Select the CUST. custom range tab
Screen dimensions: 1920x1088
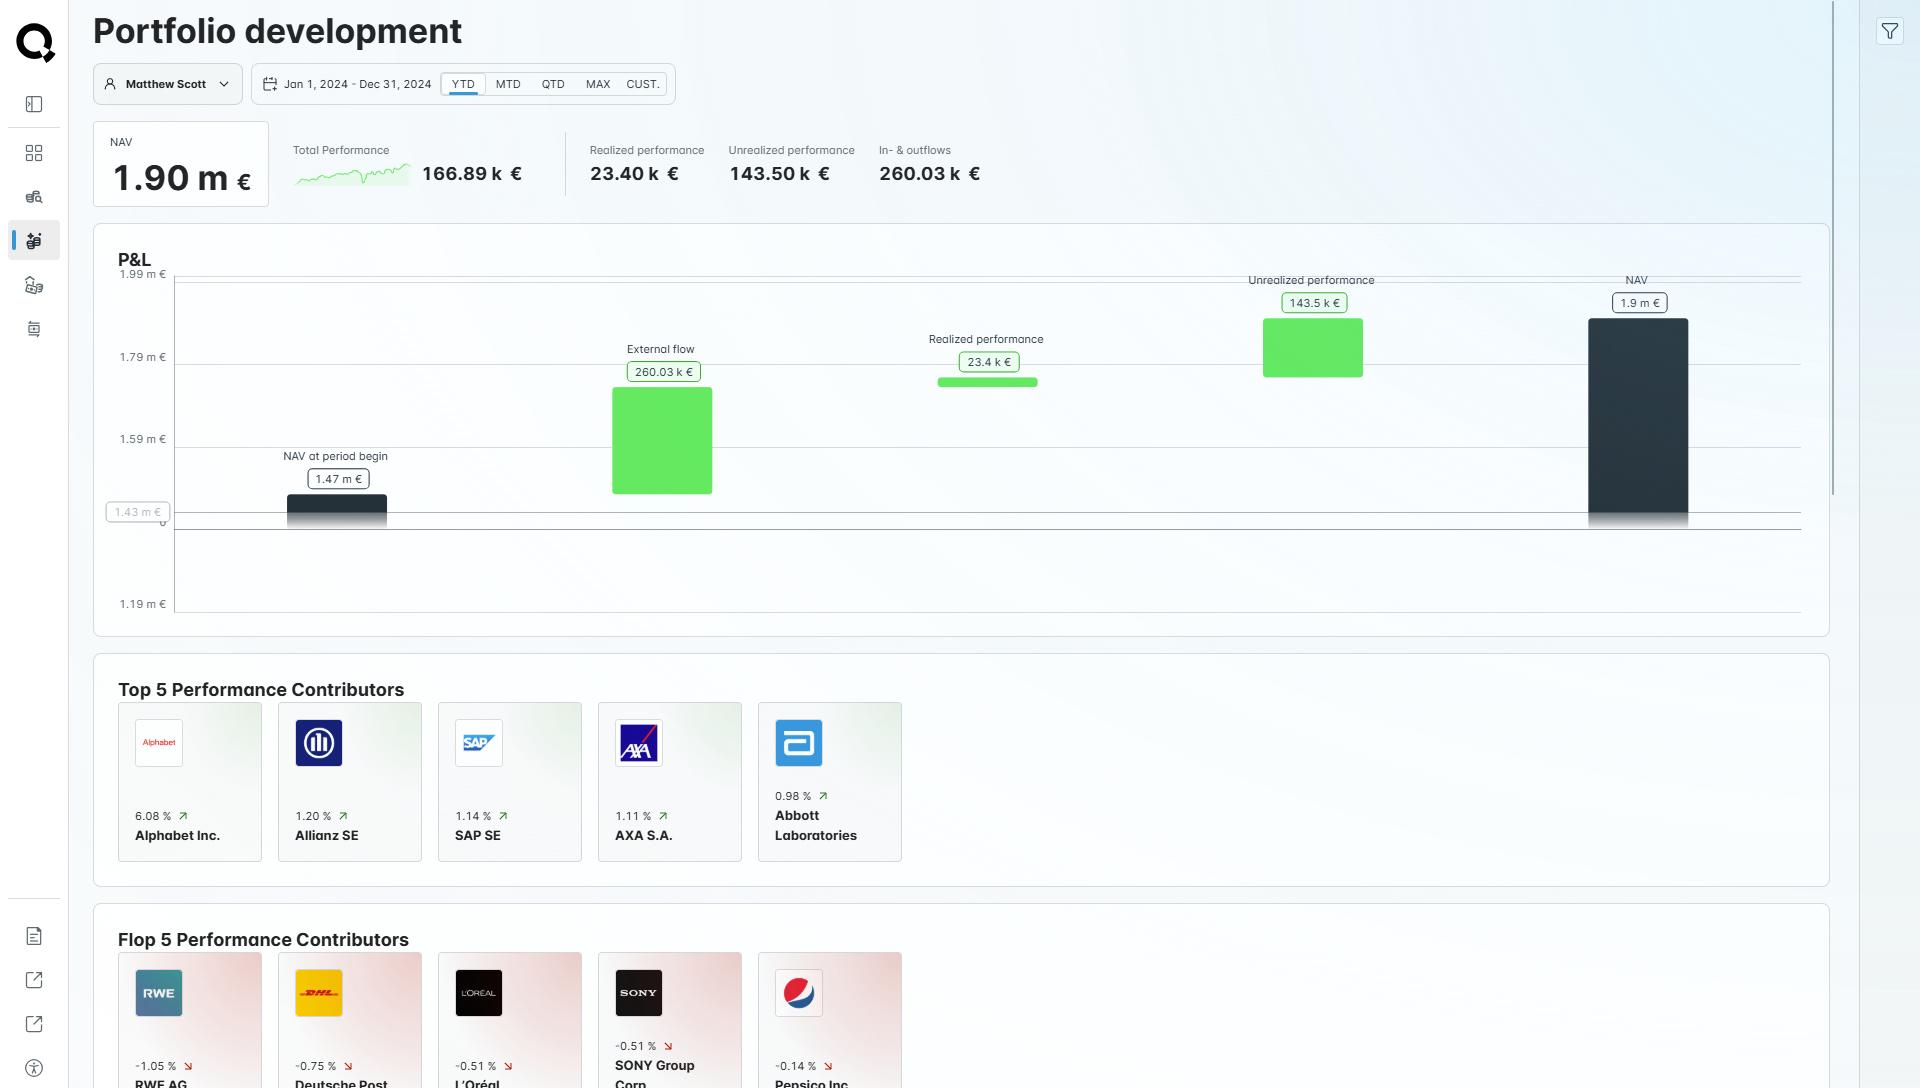pyautogui.click(x=642, y=84)
